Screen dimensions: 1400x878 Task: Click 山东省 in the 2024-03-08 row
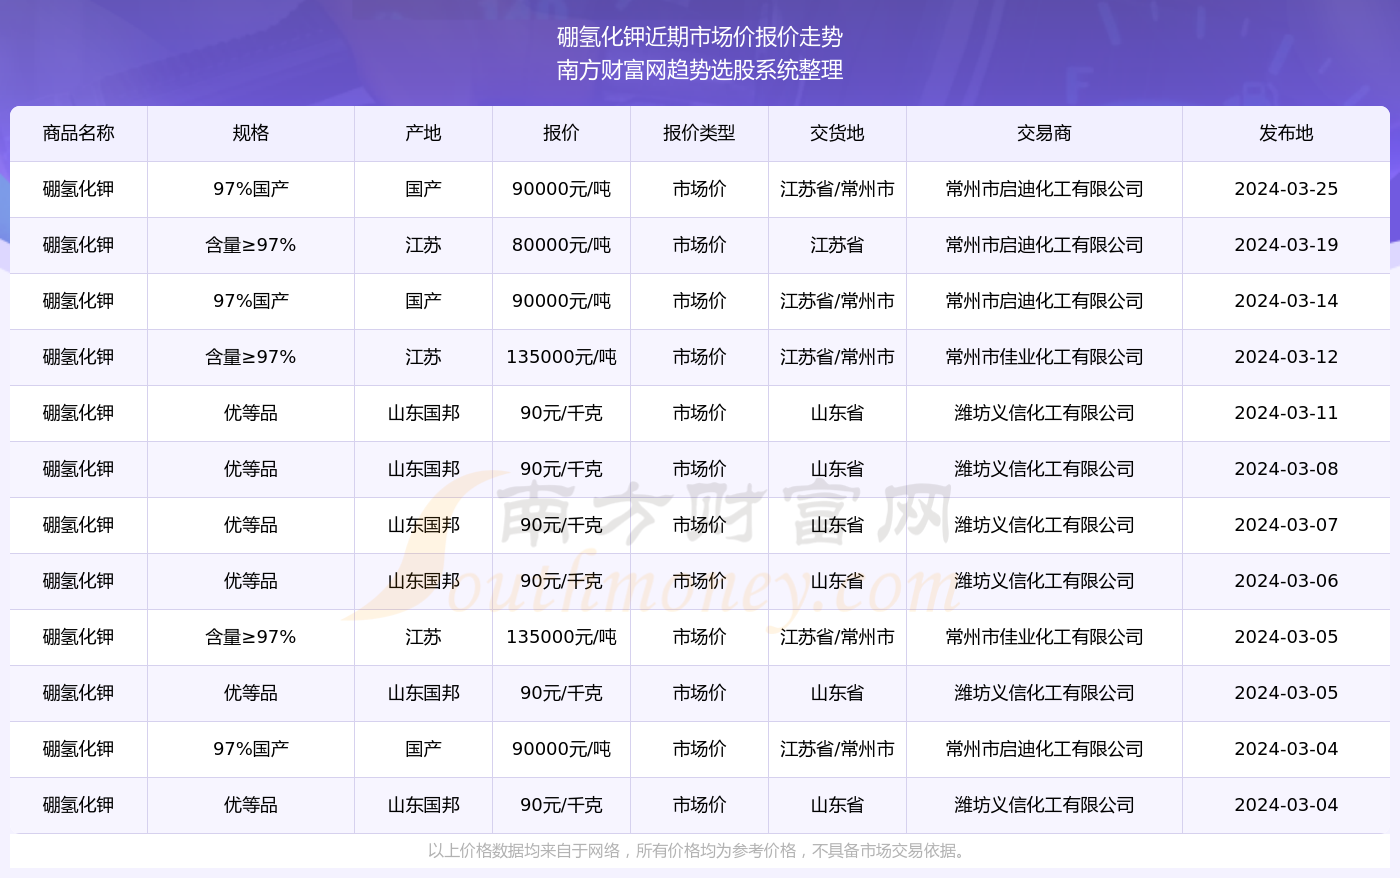[837, 469]
